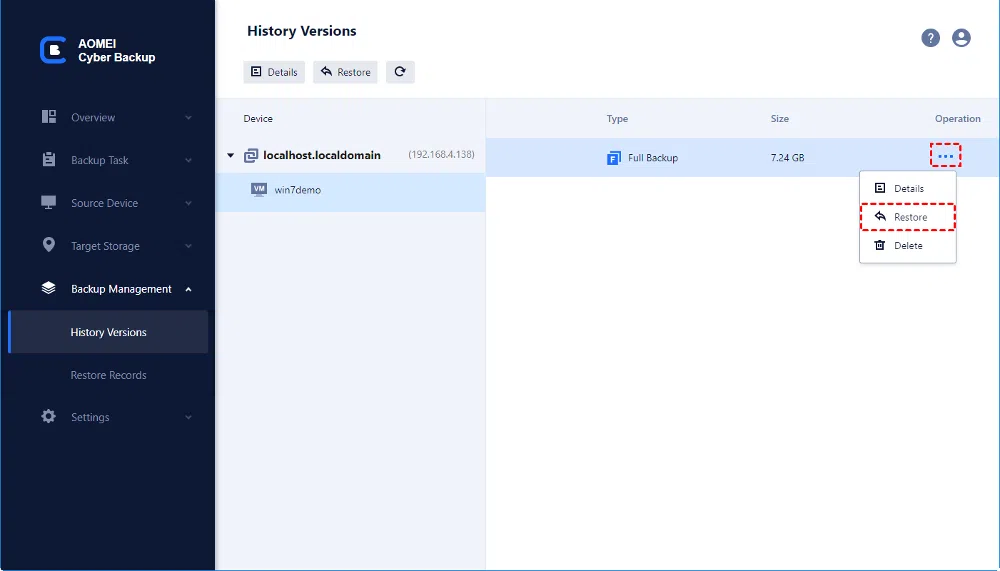
Task: Click the Type column header
Action: point(617,119)
